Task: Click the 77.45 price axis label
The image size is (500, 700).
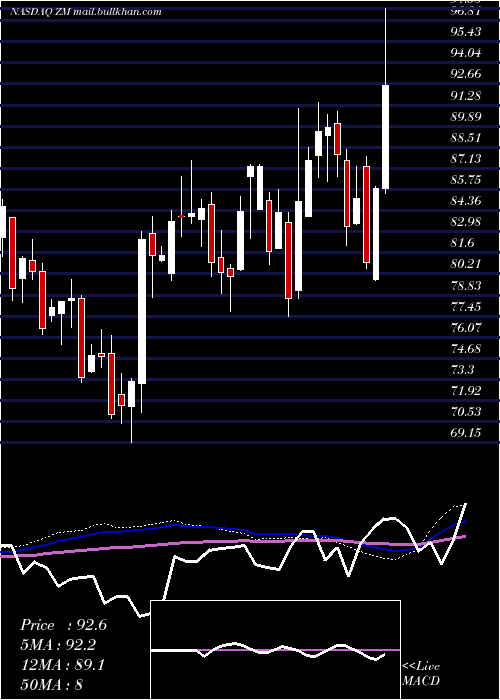Action: [466, 306]
